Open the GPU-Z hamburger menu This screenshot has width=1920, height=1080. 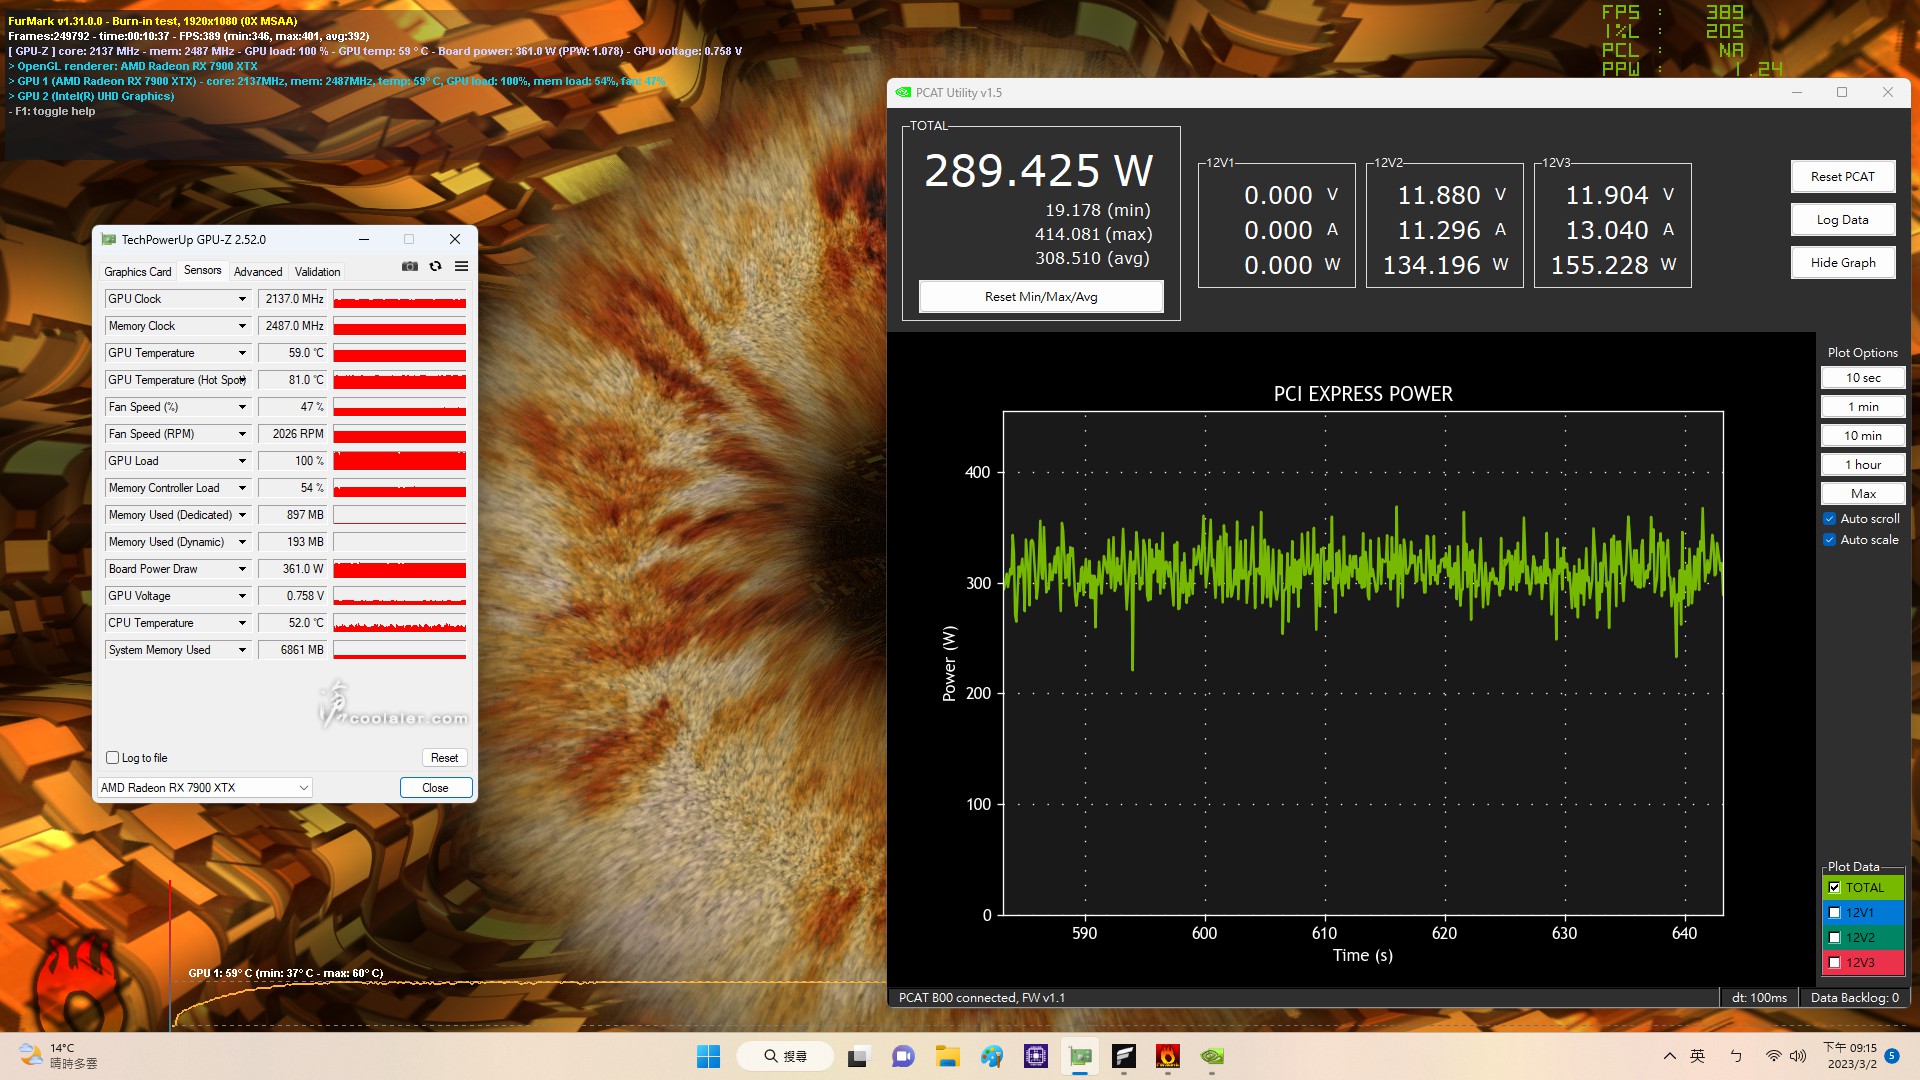[x=461, y=266]
